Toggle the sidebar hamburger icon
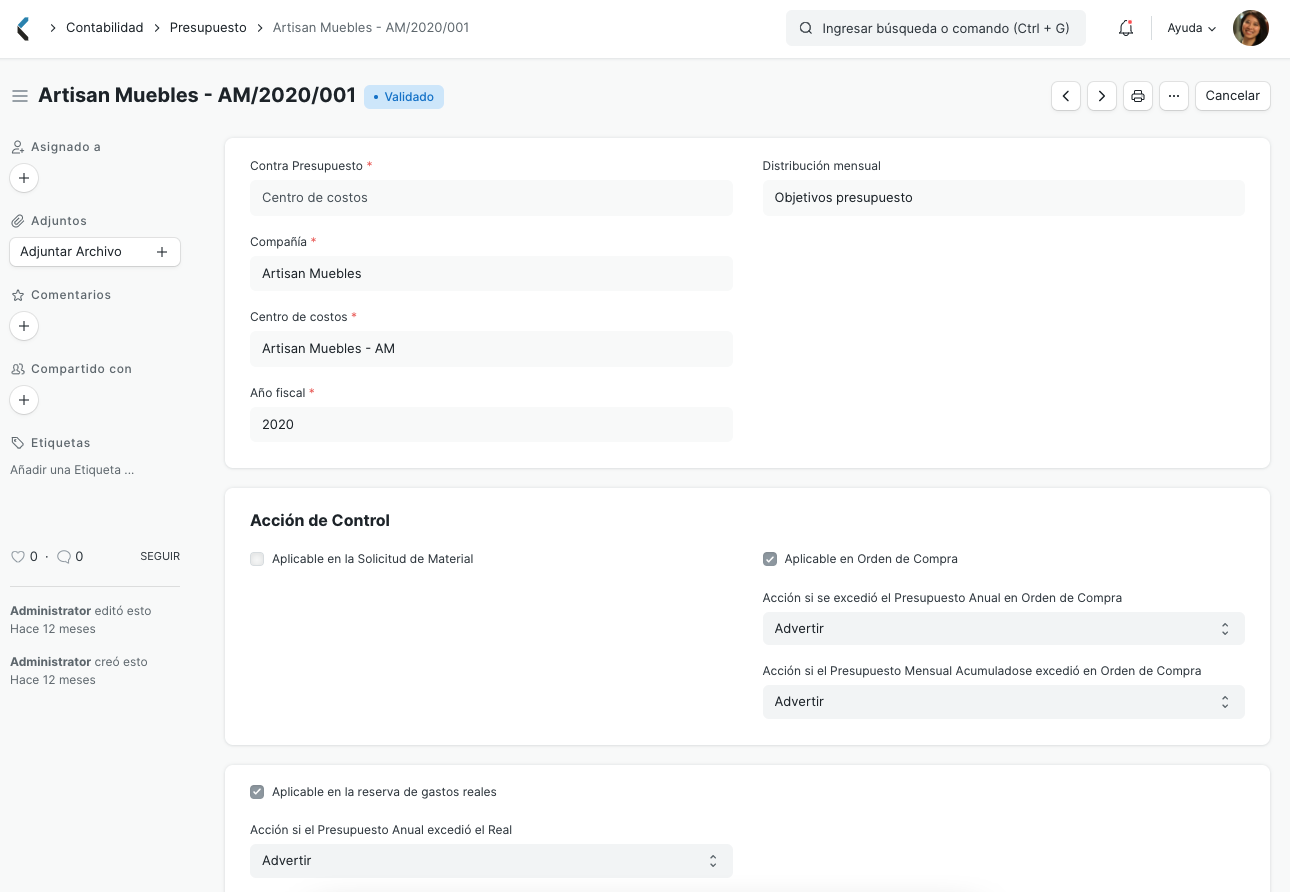The width and height of the screenshot is (1290, 892). click(19, 96)
